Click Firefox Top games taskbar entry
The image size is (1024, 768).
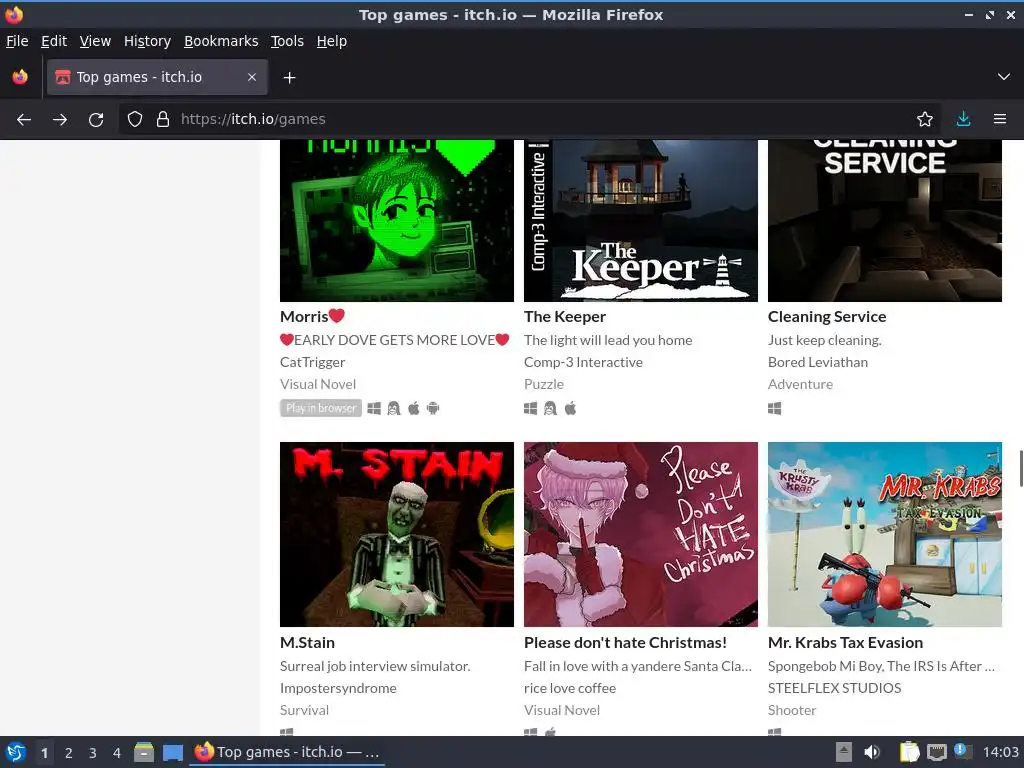click(x=287, y=752)
